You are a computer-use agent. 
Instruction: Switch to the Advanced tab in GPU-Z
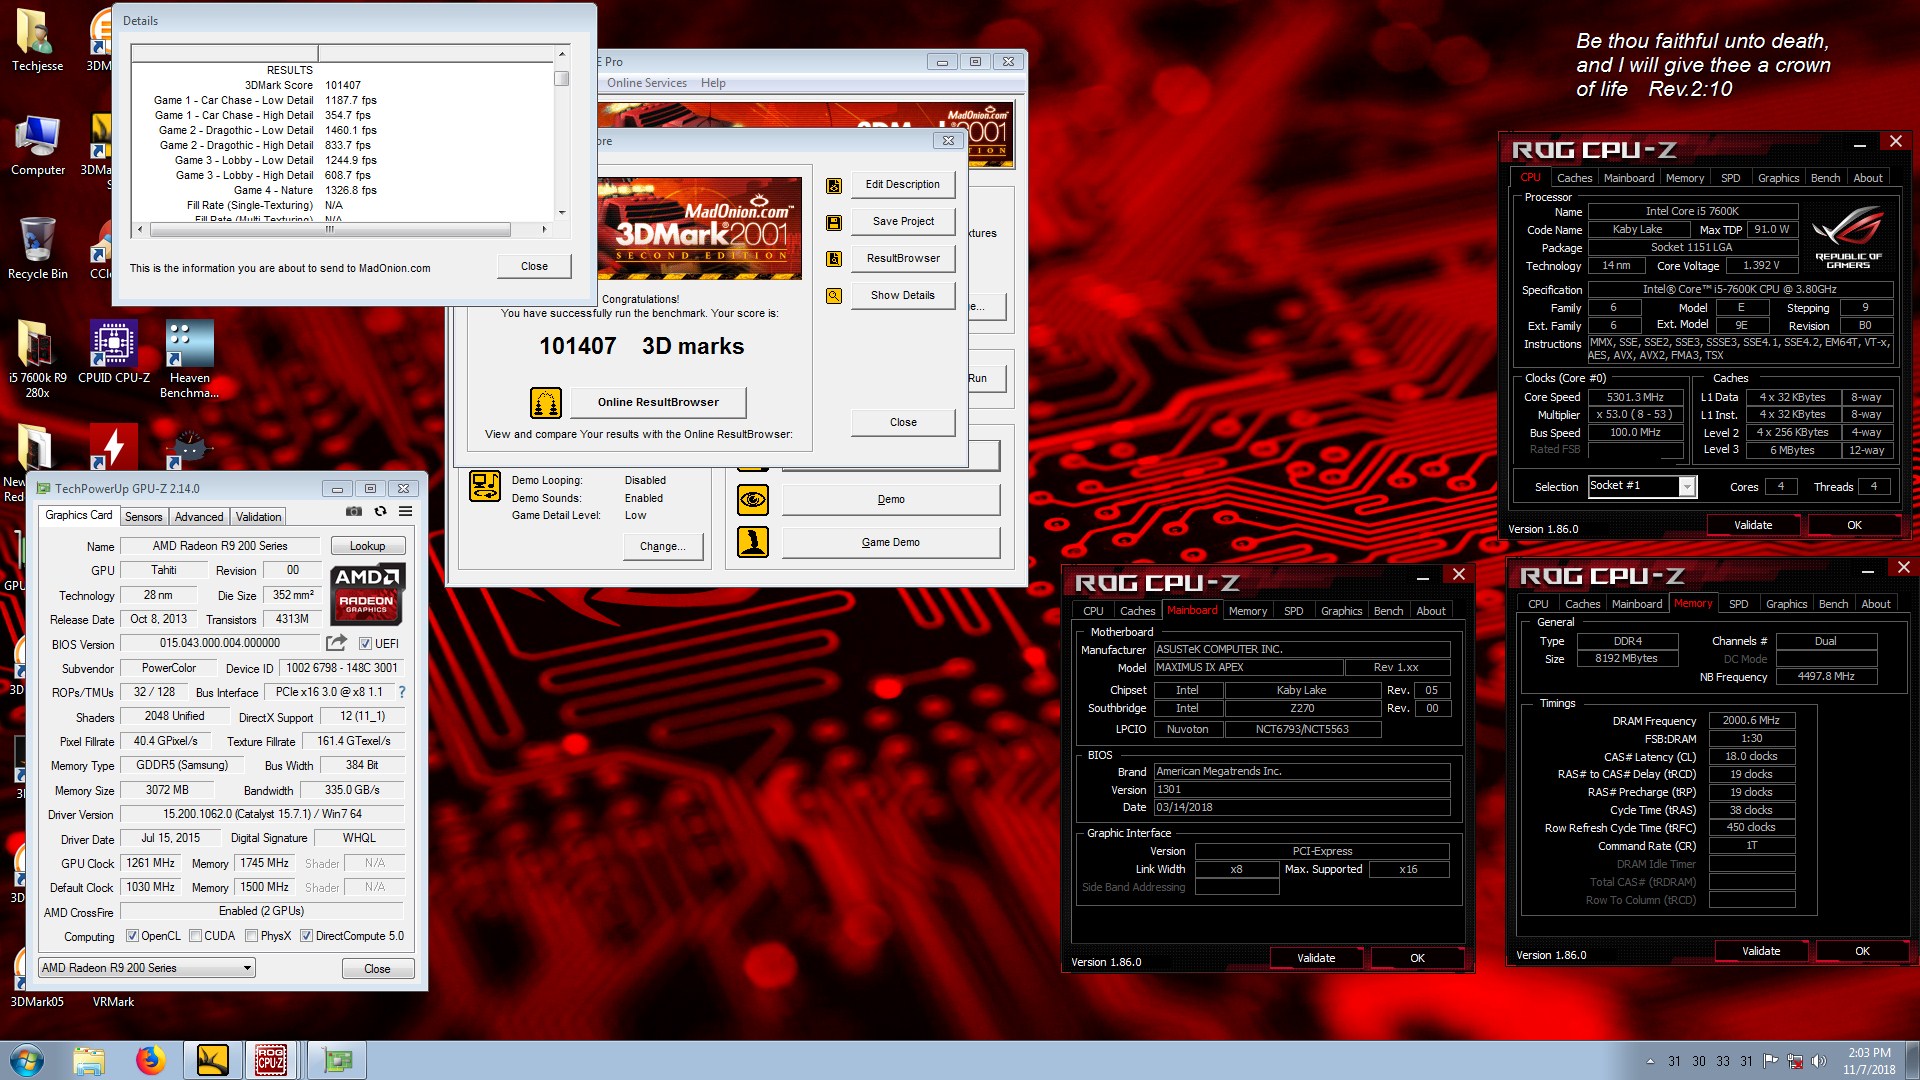tap(199, 517)
